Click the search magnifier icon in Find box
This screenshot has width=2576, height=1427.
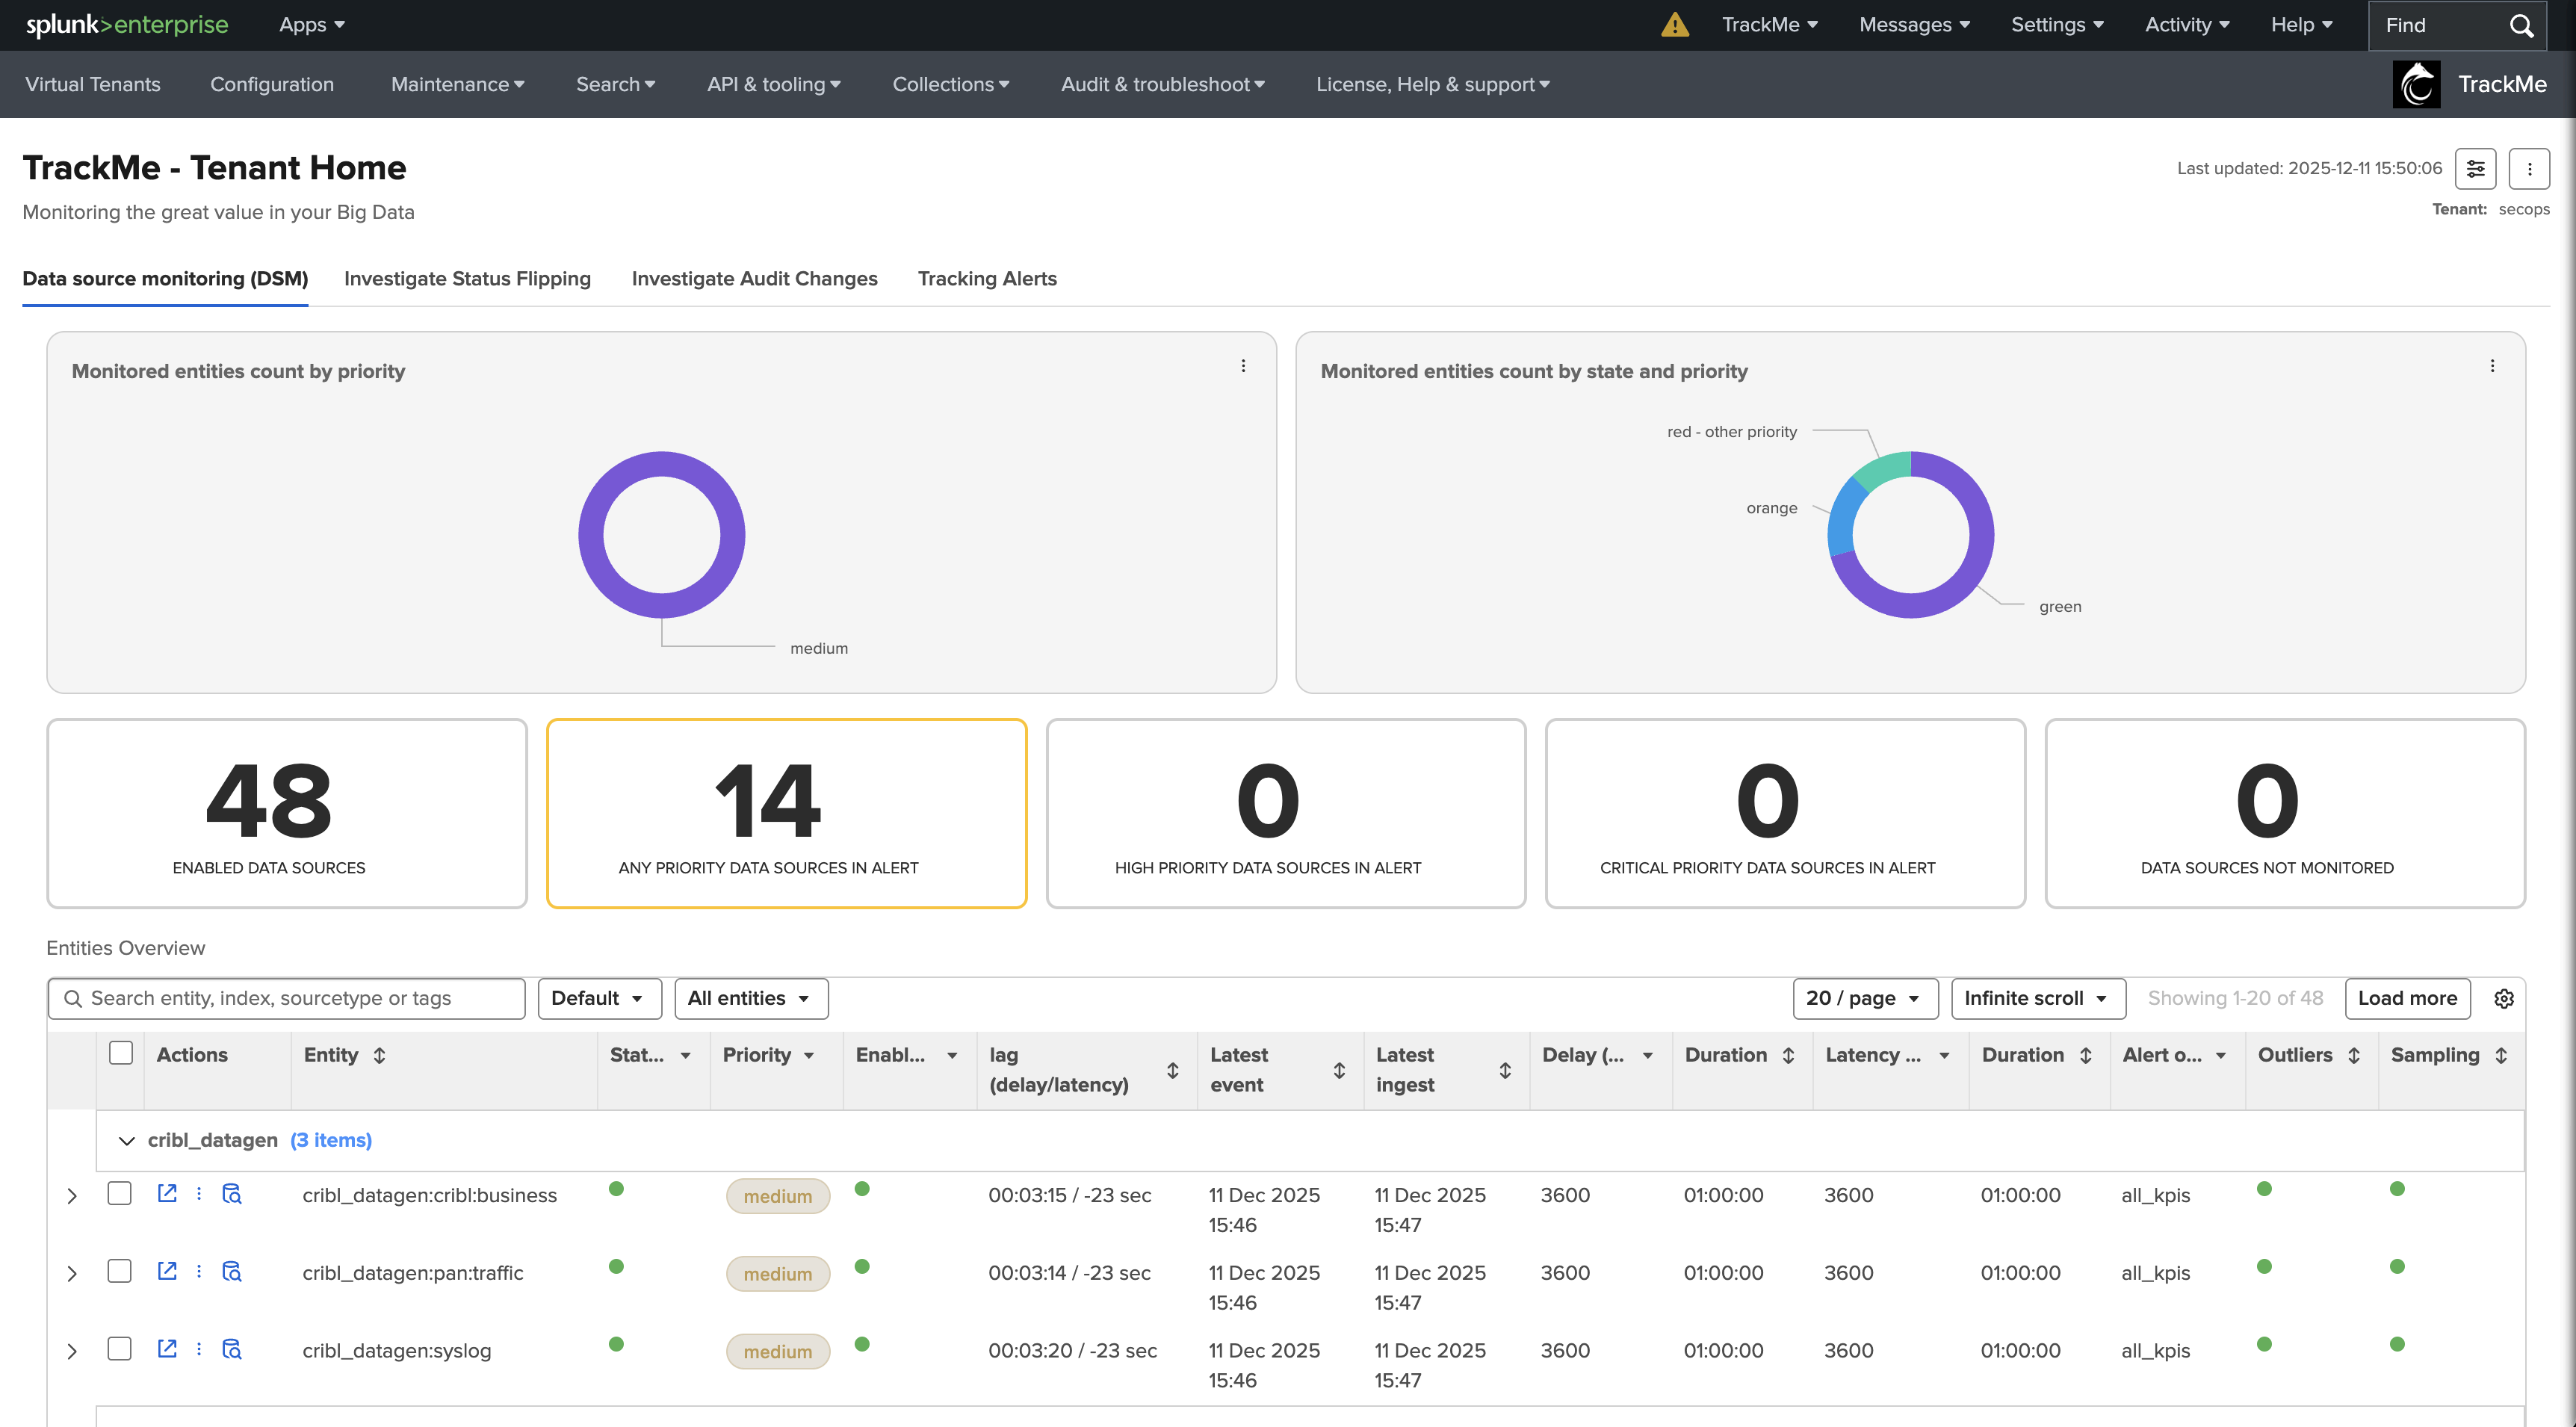2521,25
